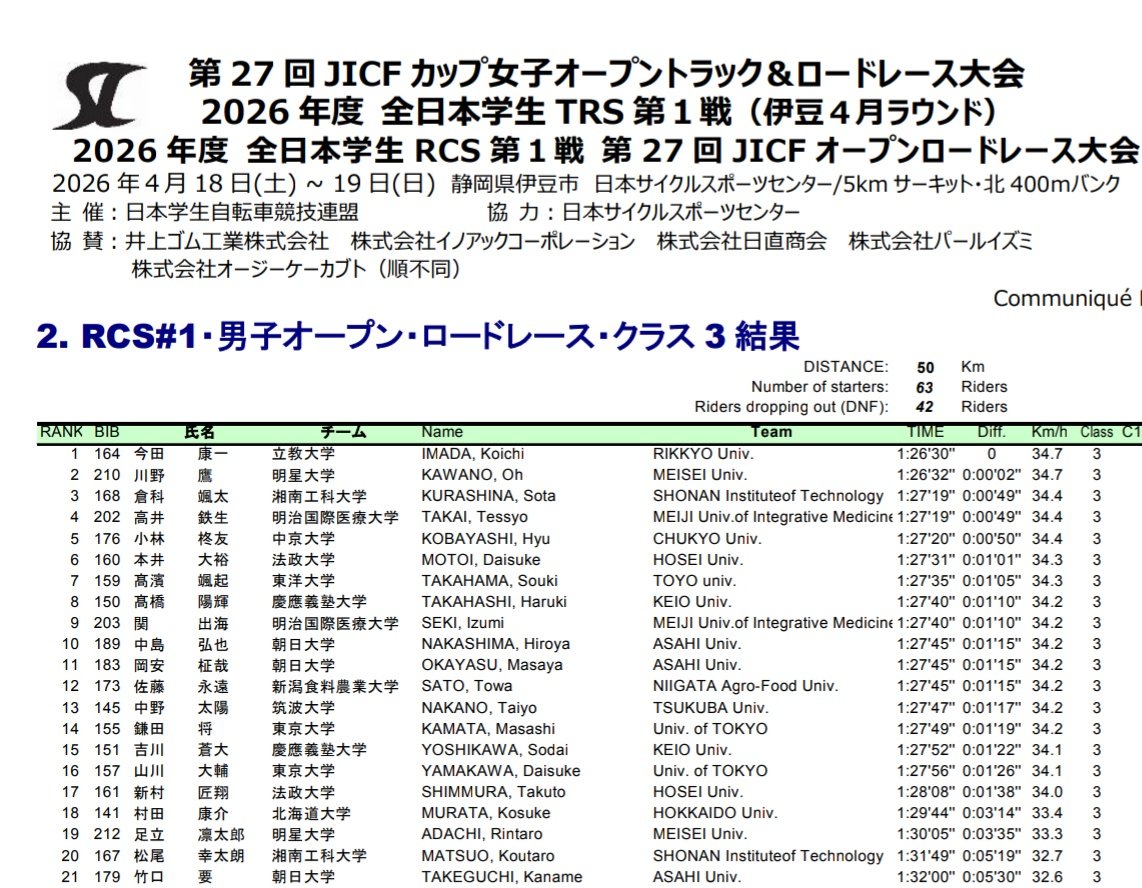Click the speed value 34.0
The image size is (1142, 888).
tap(1047, 792)
